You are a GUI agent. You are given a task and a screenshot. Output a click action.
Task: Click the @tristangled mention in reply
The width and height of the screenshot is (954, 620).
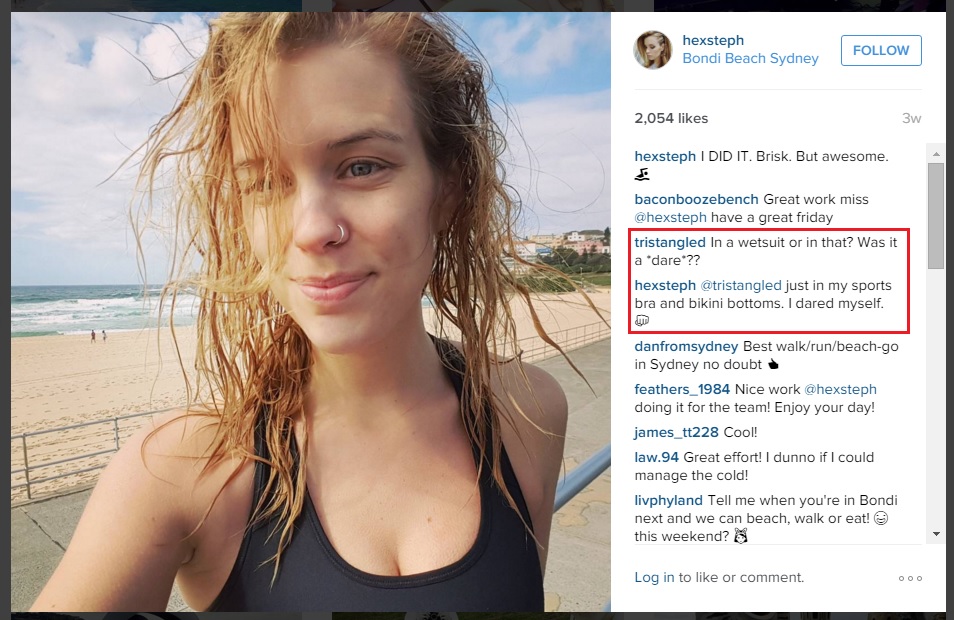pos(740,285)
